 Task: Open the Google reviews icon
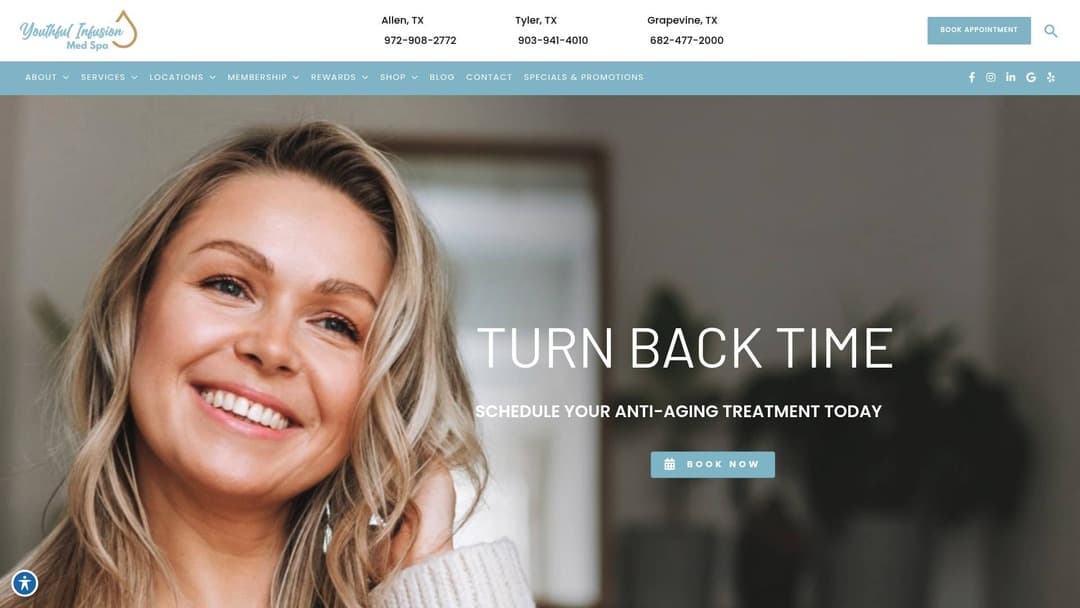1031,77
